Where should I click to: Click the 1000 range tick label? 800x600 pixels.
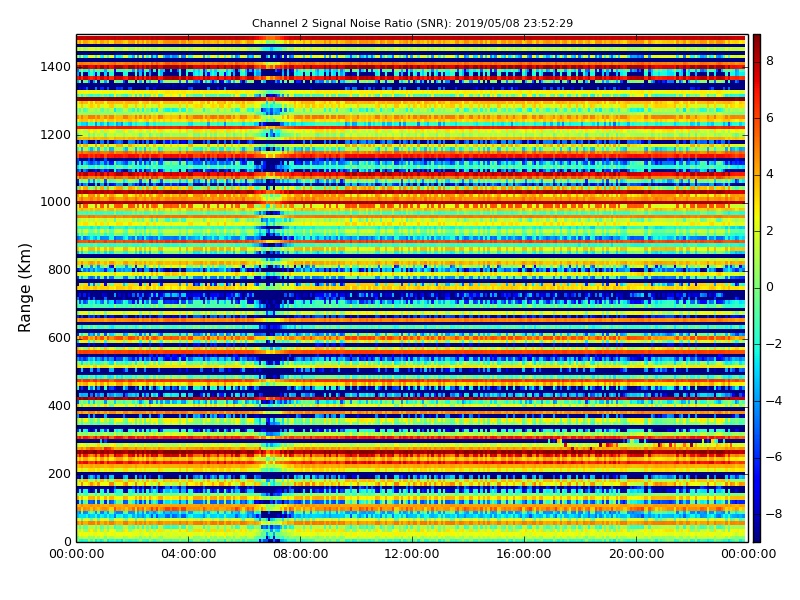click(56, 202)
